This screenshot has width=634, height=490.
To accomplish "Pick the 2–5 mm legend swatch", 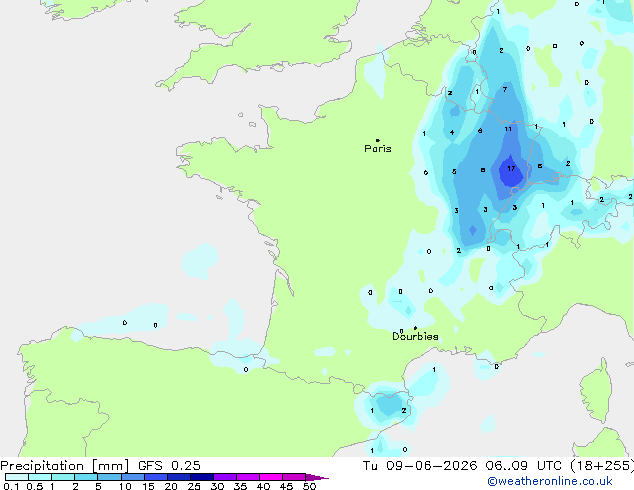I will click(86, 477).
